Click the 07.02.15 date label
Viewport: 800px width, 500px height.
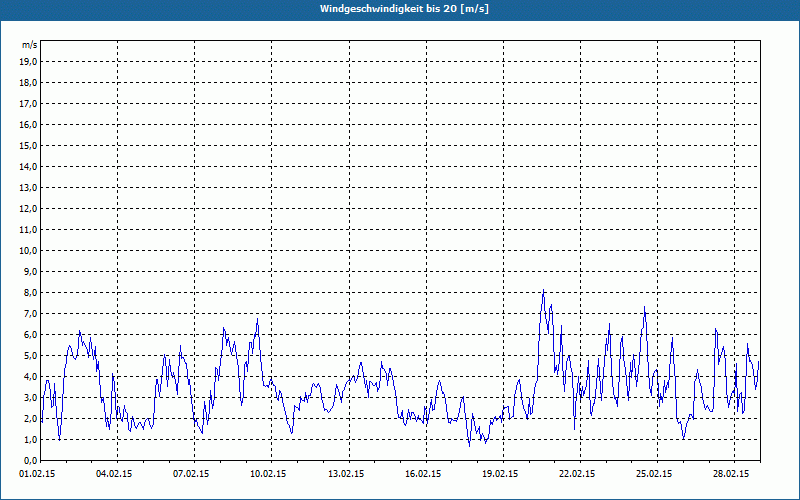(x=191, y=474)
